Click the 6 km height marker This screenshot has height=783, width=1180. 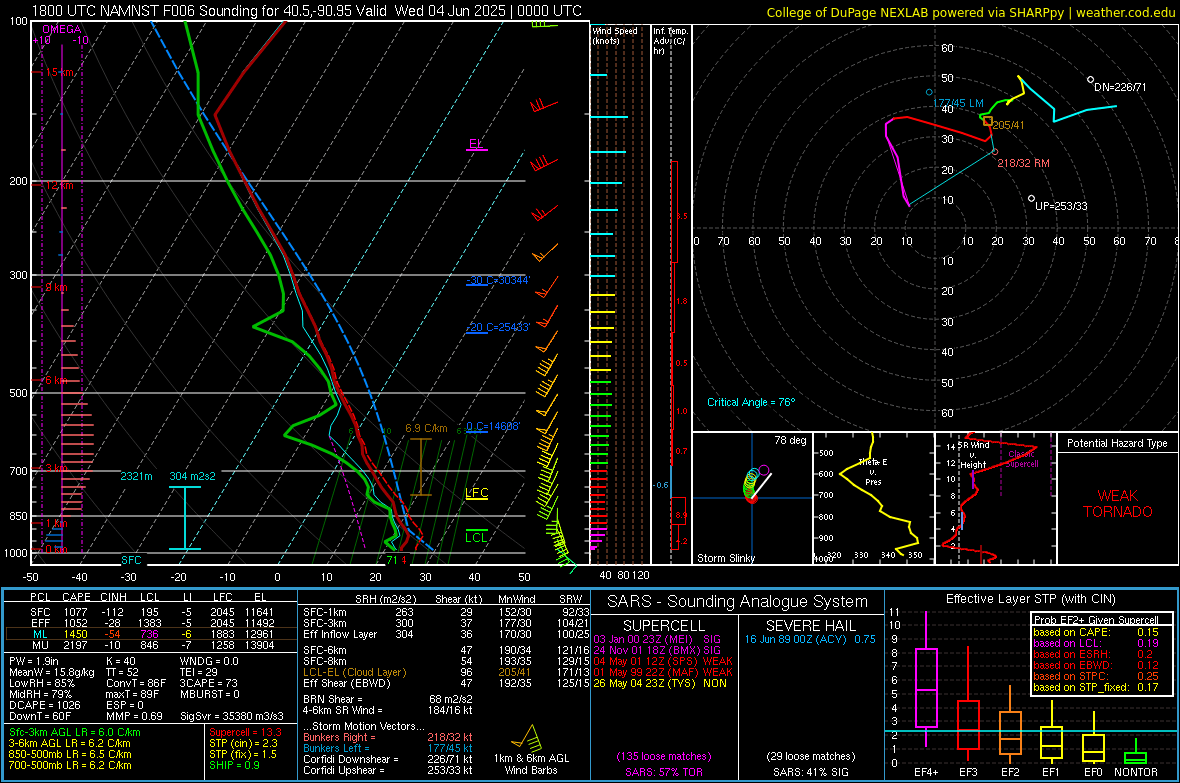pyautogui.click(x=56, y=380)
